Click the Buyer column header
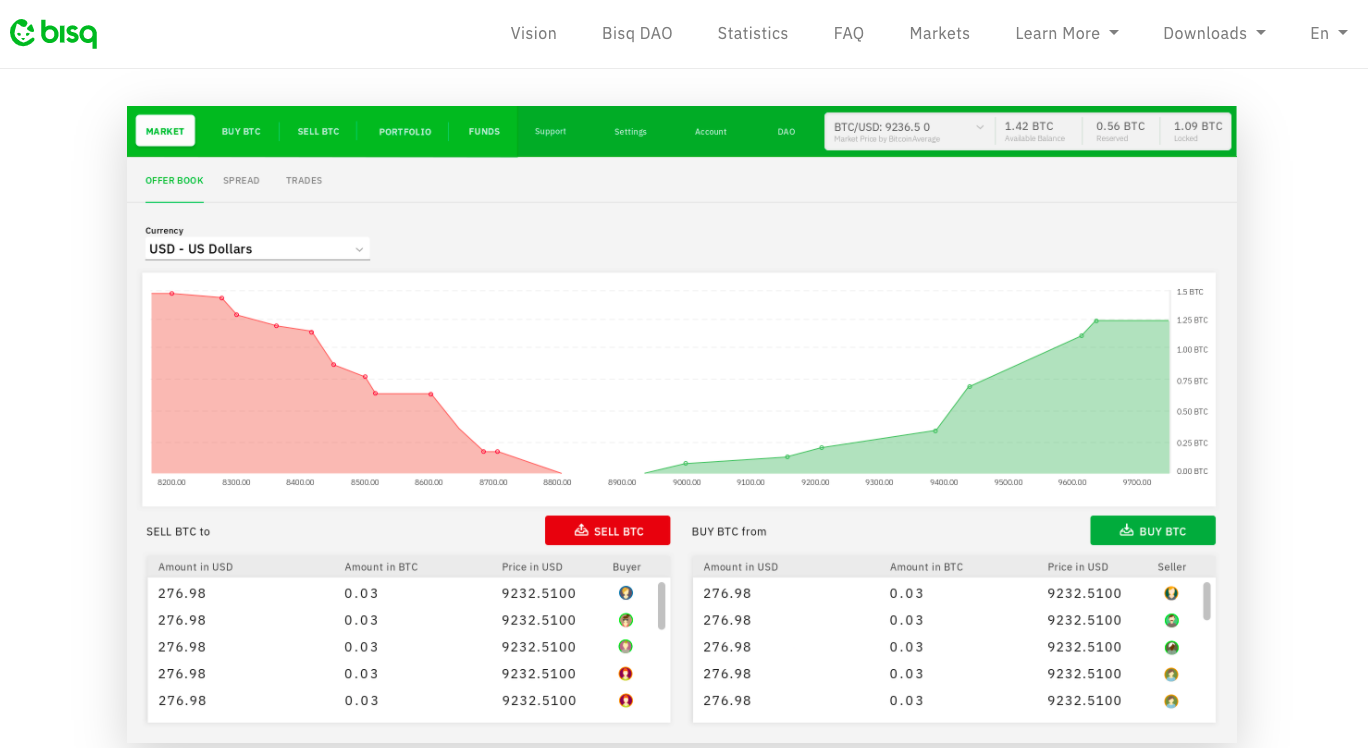Viewport: 1368px width, 748px height. (x=627, y=567)
